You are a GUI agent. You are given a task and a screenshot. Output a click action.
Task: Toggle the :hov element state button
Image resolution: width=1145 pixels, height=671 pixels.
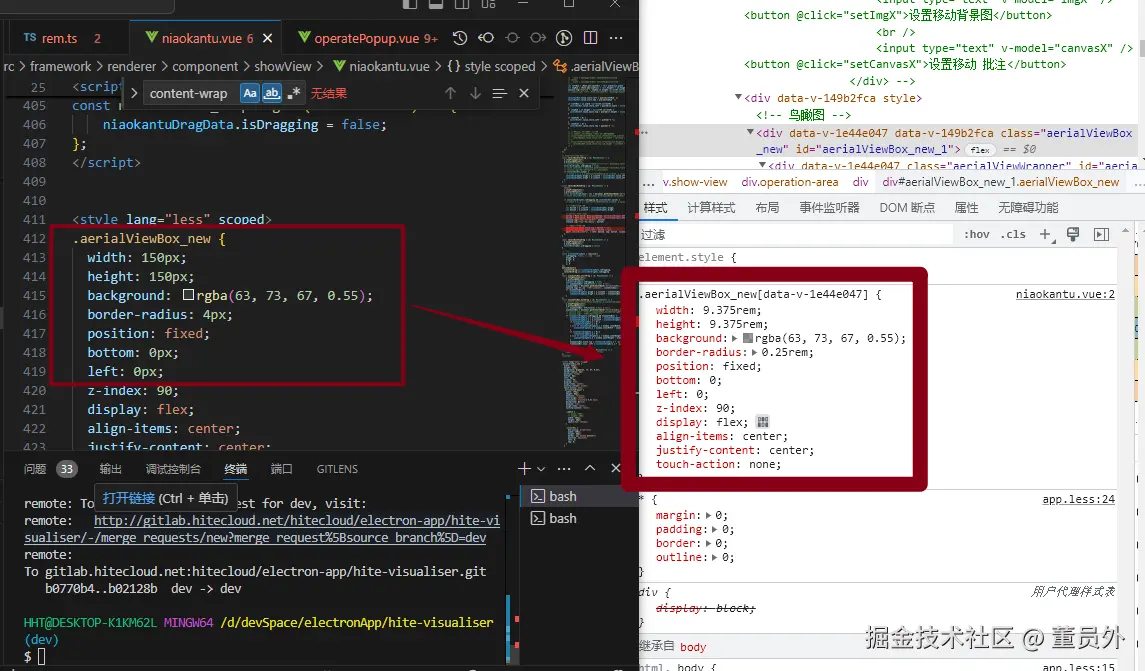click(976, 234)
